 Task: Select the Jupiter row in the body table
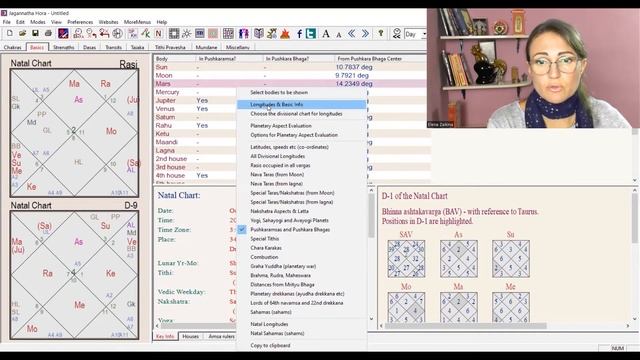(x=195, y=100)
